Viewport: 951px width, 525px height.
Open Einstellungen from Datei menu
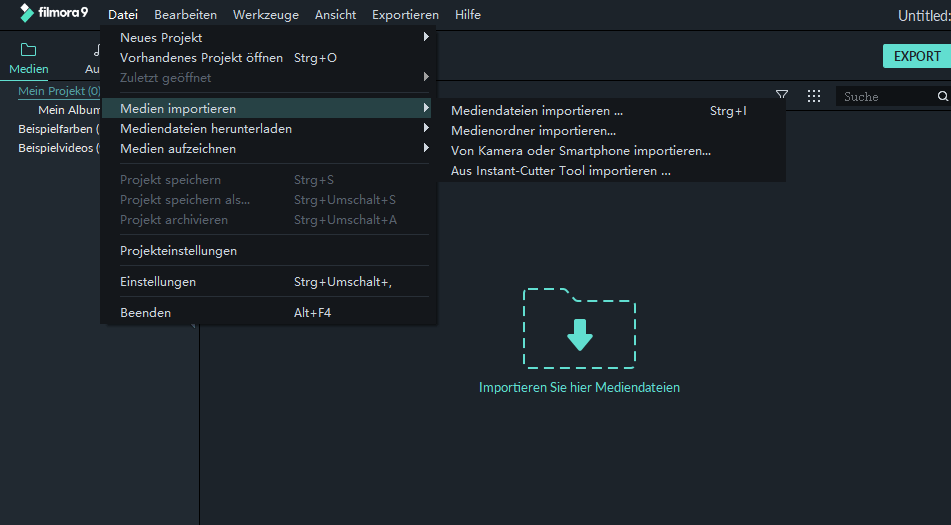click(269, 281)
